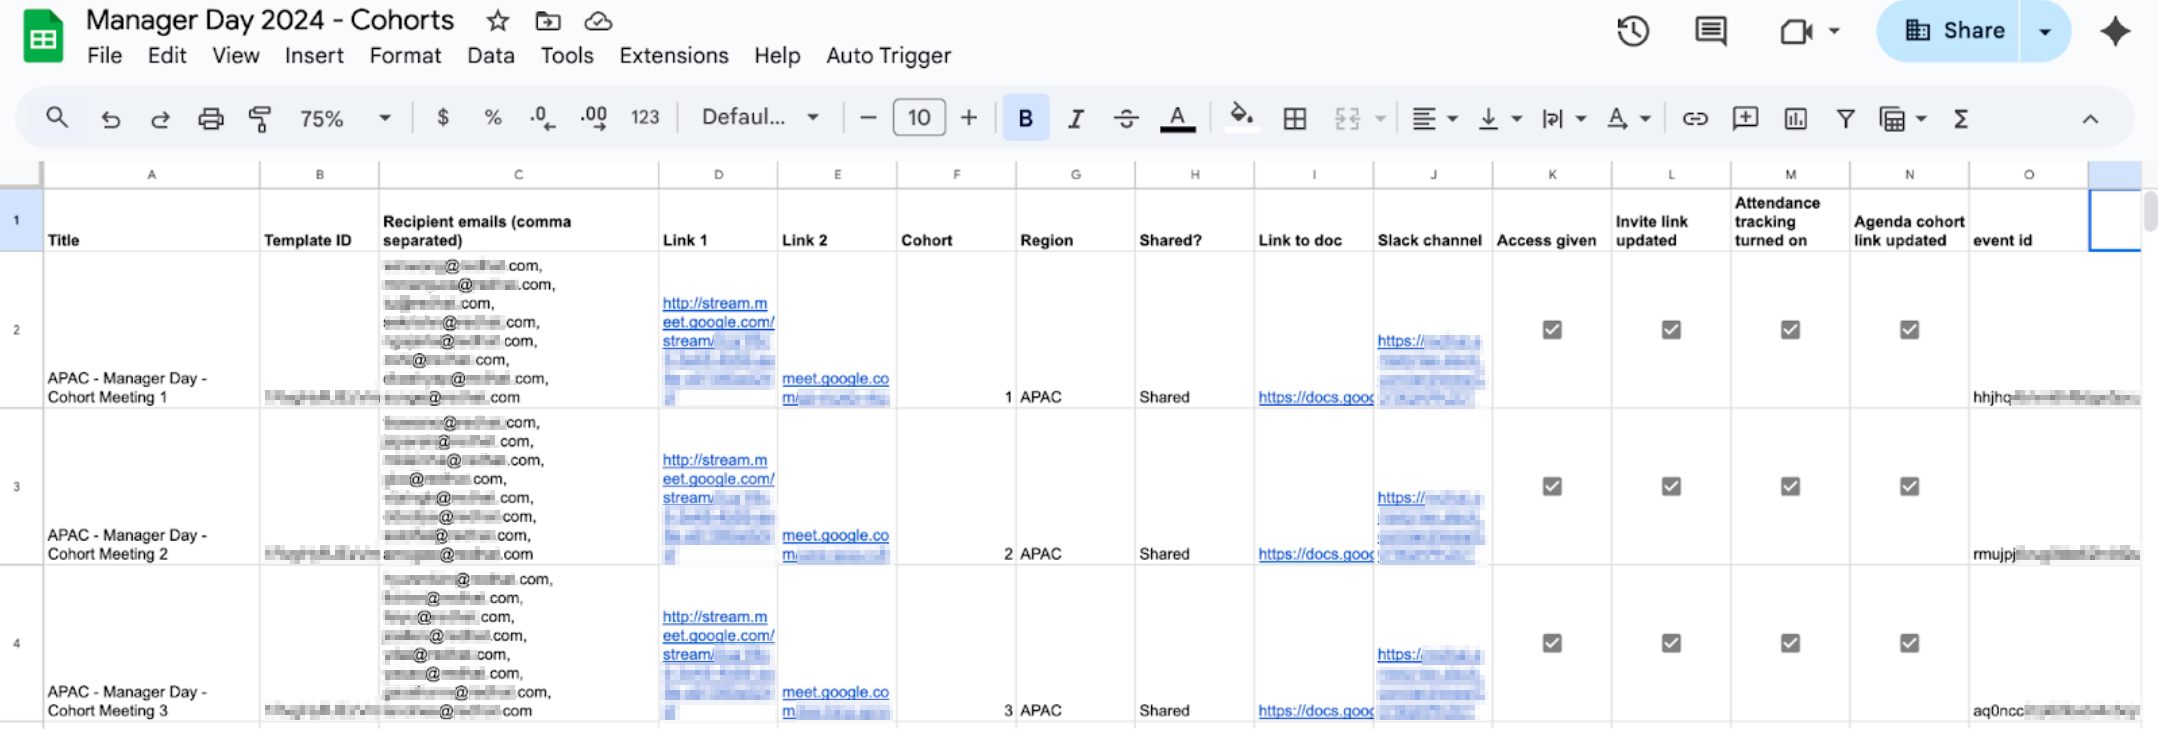Image resolution: width=2166 pixels, height=737 pixels.
Task: Pick a cell fill color
Action: pos(1241,118)
